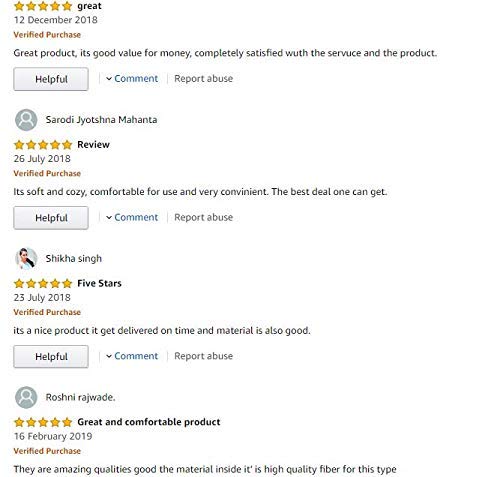The width and height of the screenshot is (500, 477).
Task: Click Sarodi Jyotshna Mahanta's profile avatar icon
Action: click(26, 120)
